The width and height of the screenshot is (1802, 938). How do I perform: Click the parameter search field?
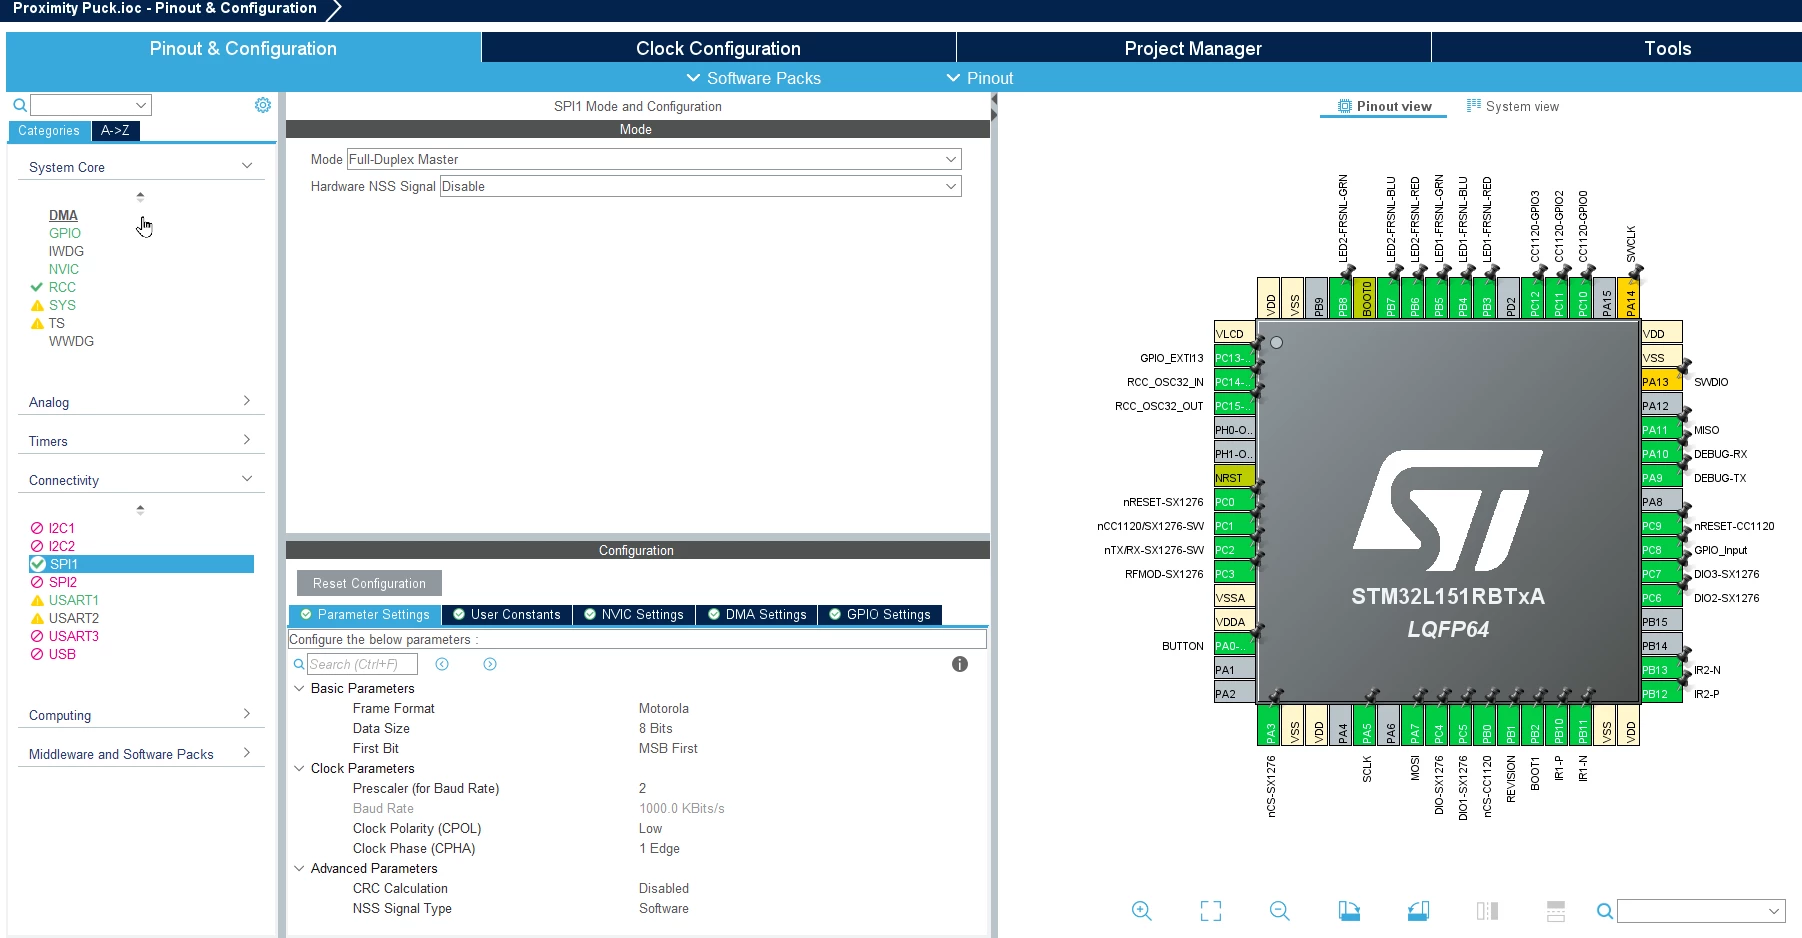tap(362, 664)
